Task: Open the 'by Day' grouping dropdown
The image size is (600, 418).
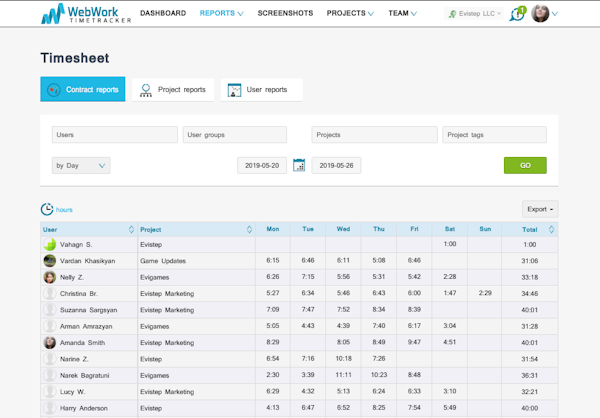Action: 80,165
